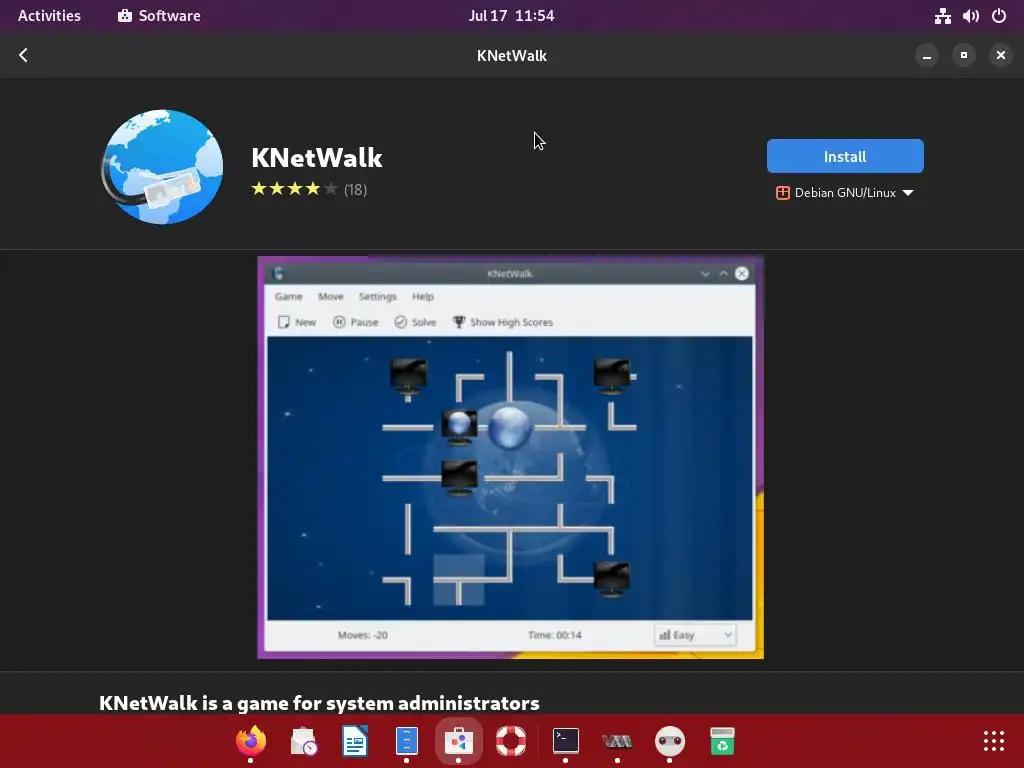Image resolution: width=1024 pixels, height=768 pixels.
Task: Launch LibreOffice Writer from the dock
Action: tap(355, 741)
